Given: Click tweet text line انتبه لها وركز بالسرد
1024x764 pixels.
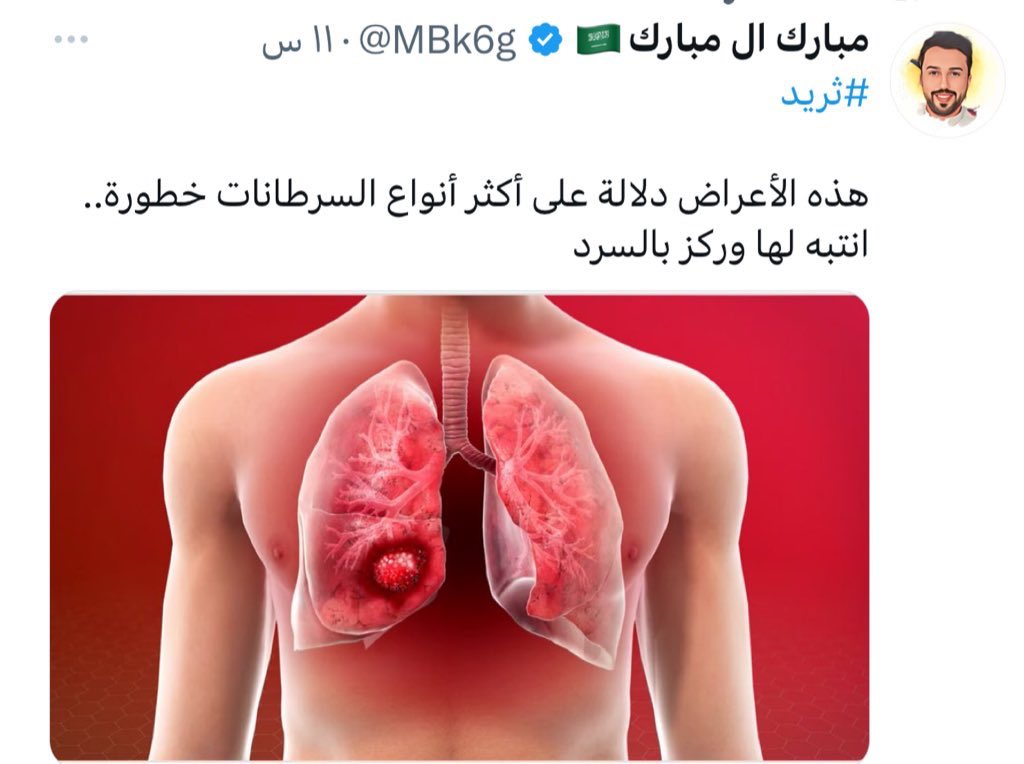Looking at the screenshot, I should [721, 246].
